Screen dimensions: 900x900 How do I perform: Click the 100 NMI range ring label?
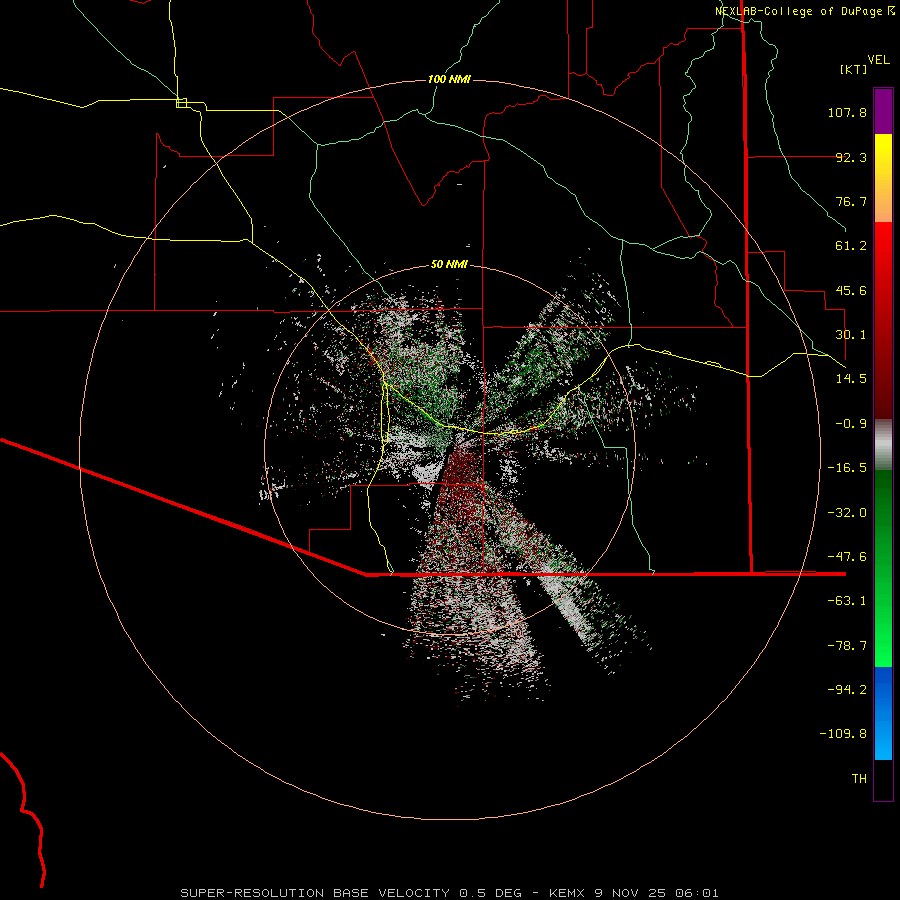tap(449, 79)
